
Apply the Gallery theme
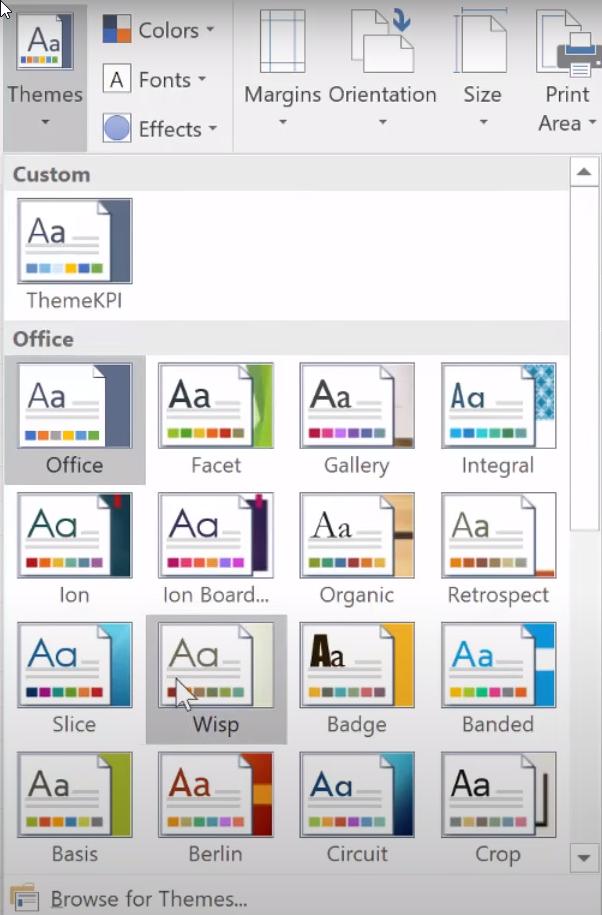click(357, 420)
